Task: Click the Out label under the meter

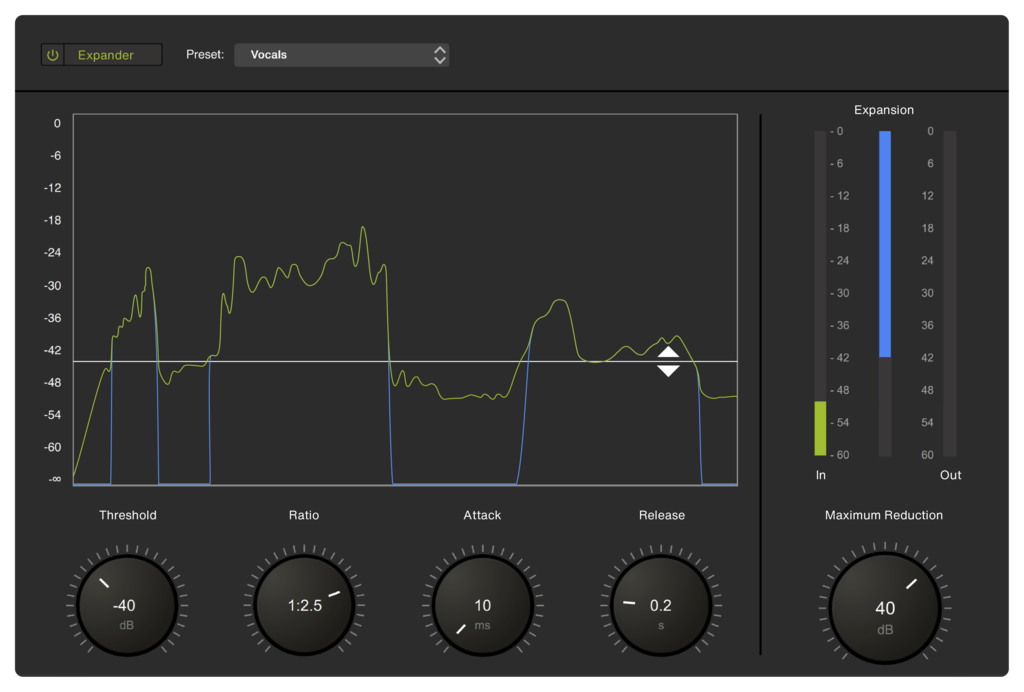Action: click(950, 475)
